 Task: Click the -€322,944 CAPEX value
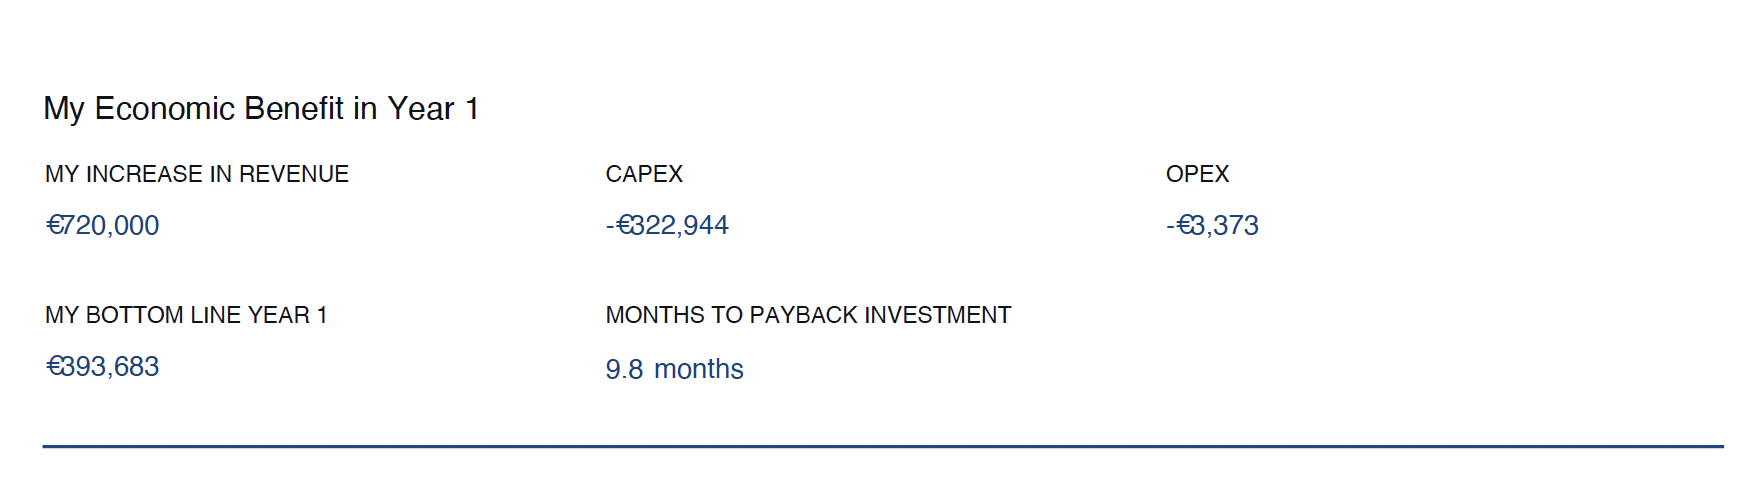click(667, 225)
